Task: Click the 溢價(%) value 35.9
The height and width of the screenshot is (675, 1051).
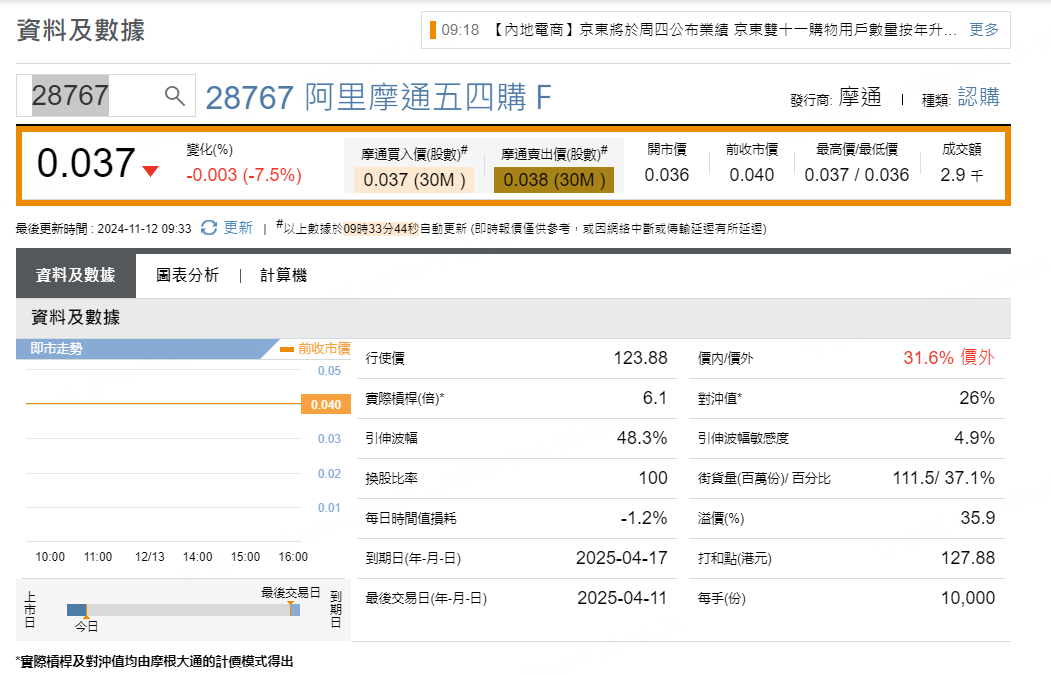Action: (x=978, y=518)
